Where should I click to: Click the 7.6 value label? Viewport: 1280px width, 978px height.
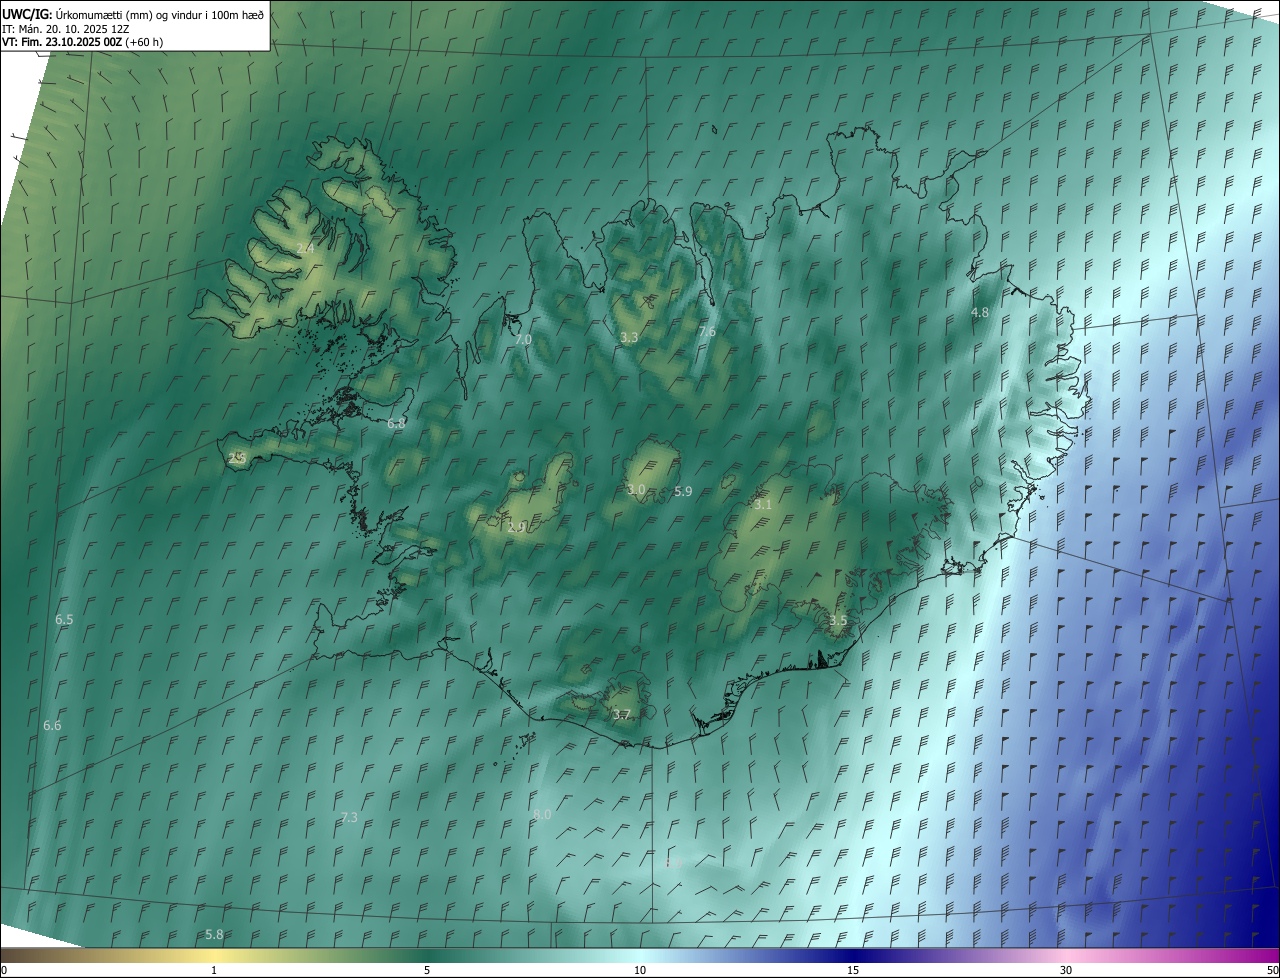point(707,332)
